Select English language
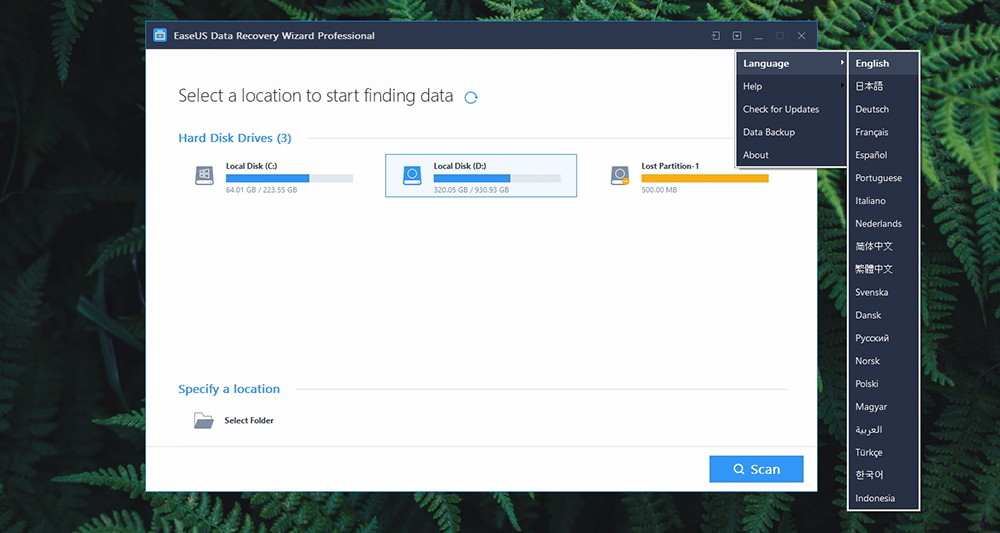This screenshot has height=533, width=1000. point(883,63)
